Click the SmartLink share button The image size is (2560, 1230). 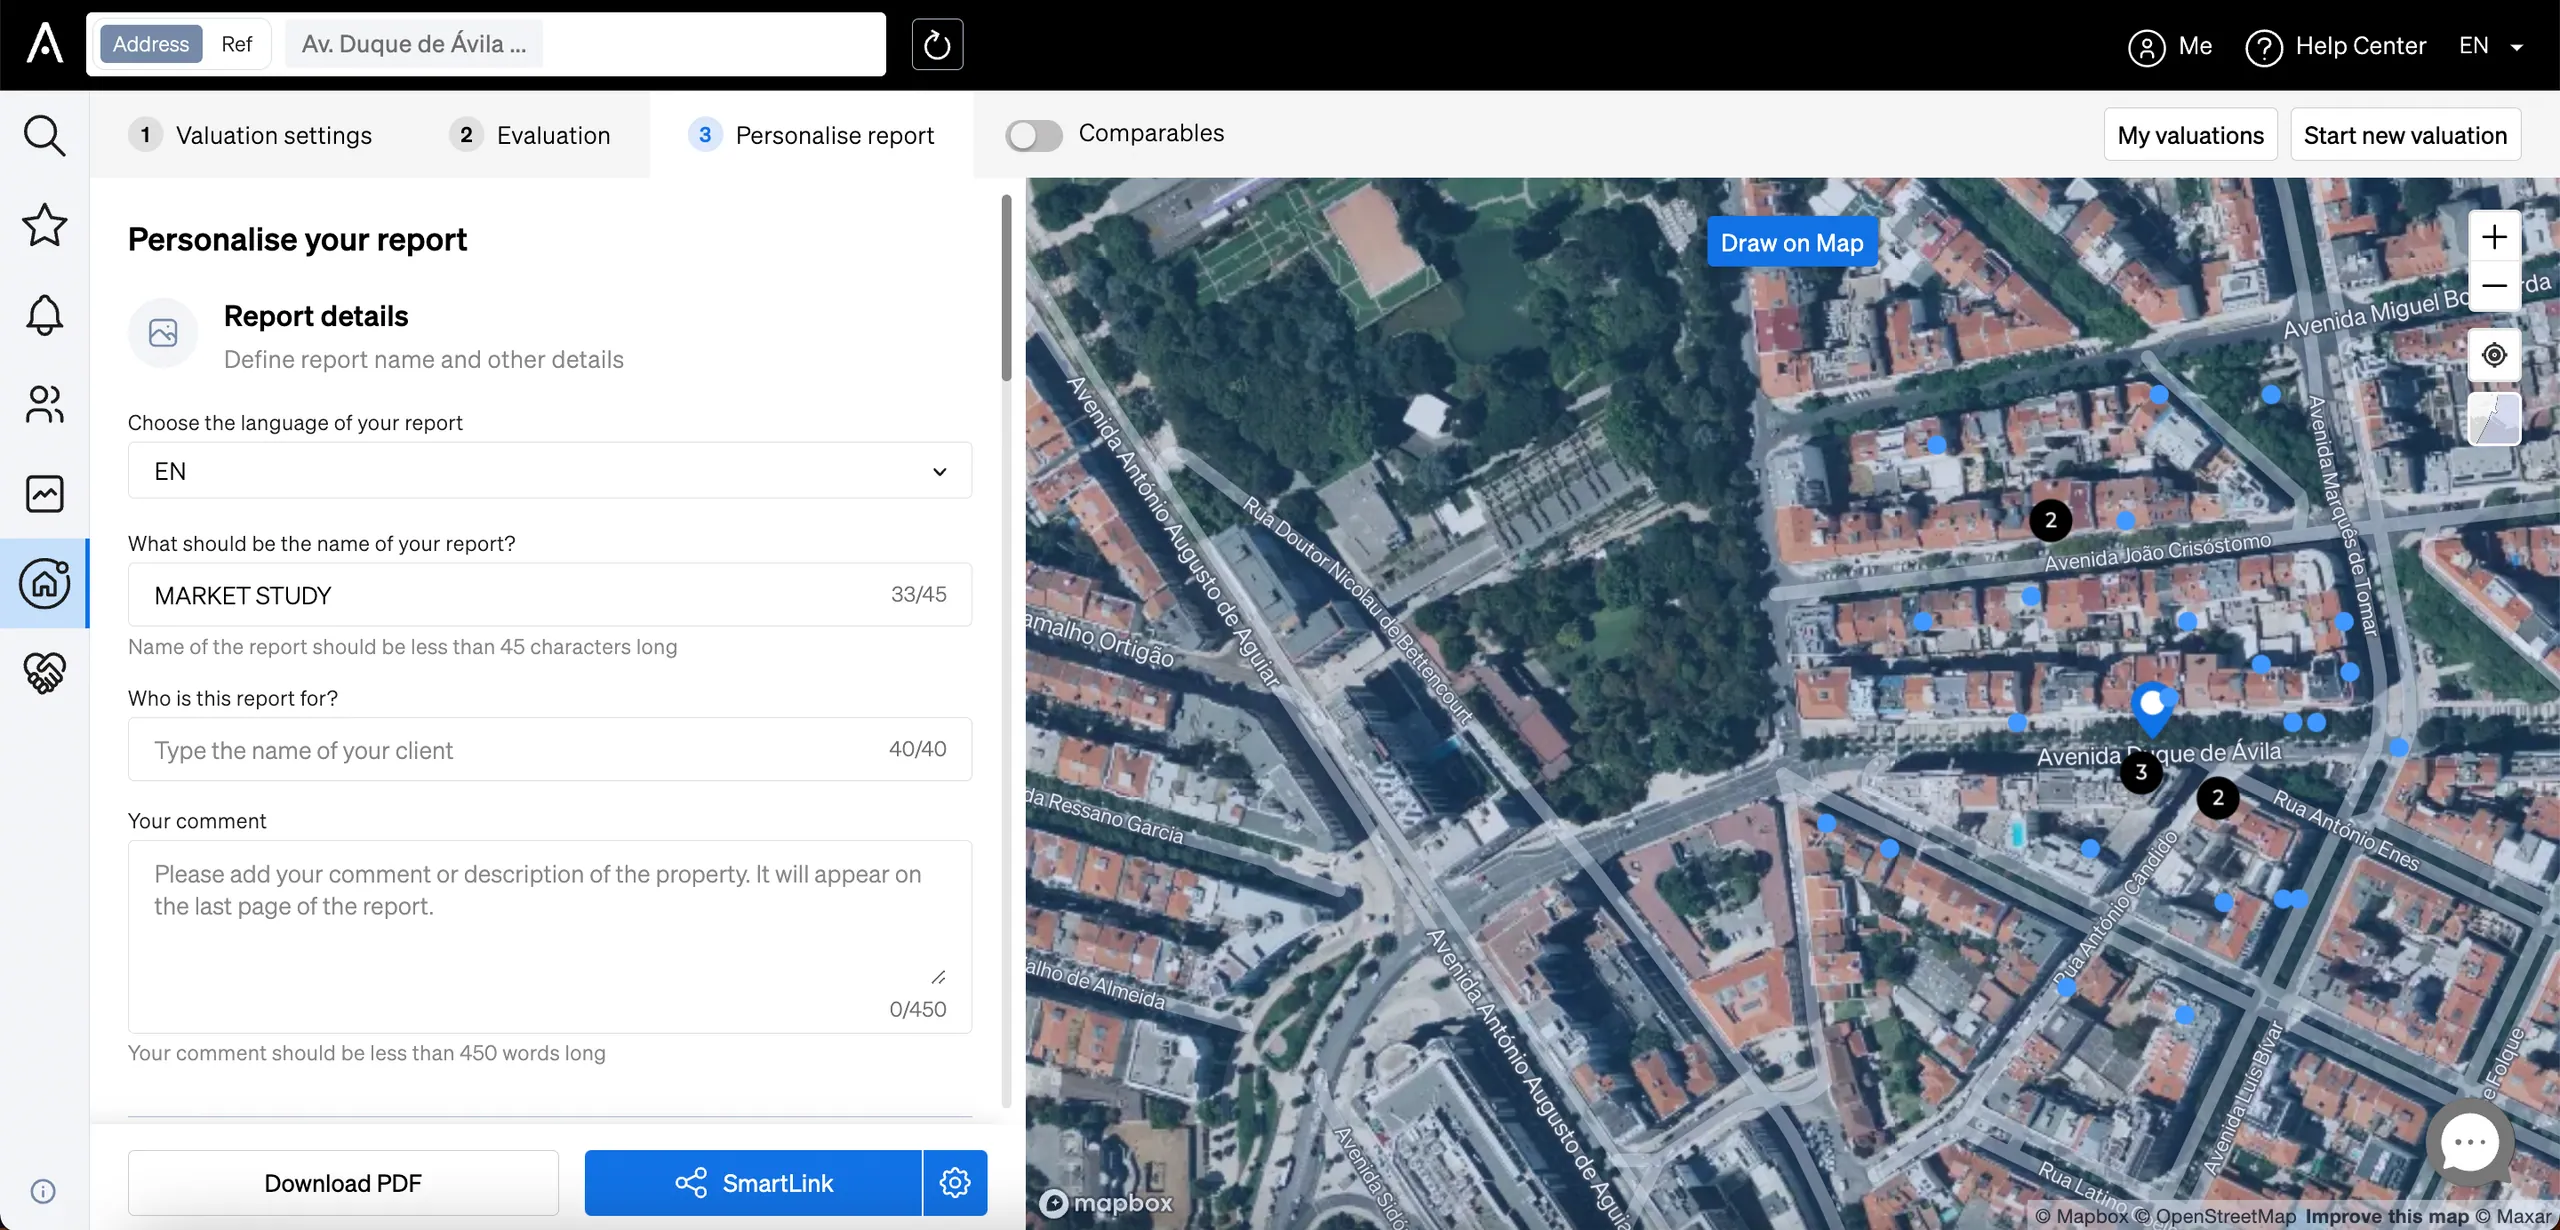click(753, 1182)
